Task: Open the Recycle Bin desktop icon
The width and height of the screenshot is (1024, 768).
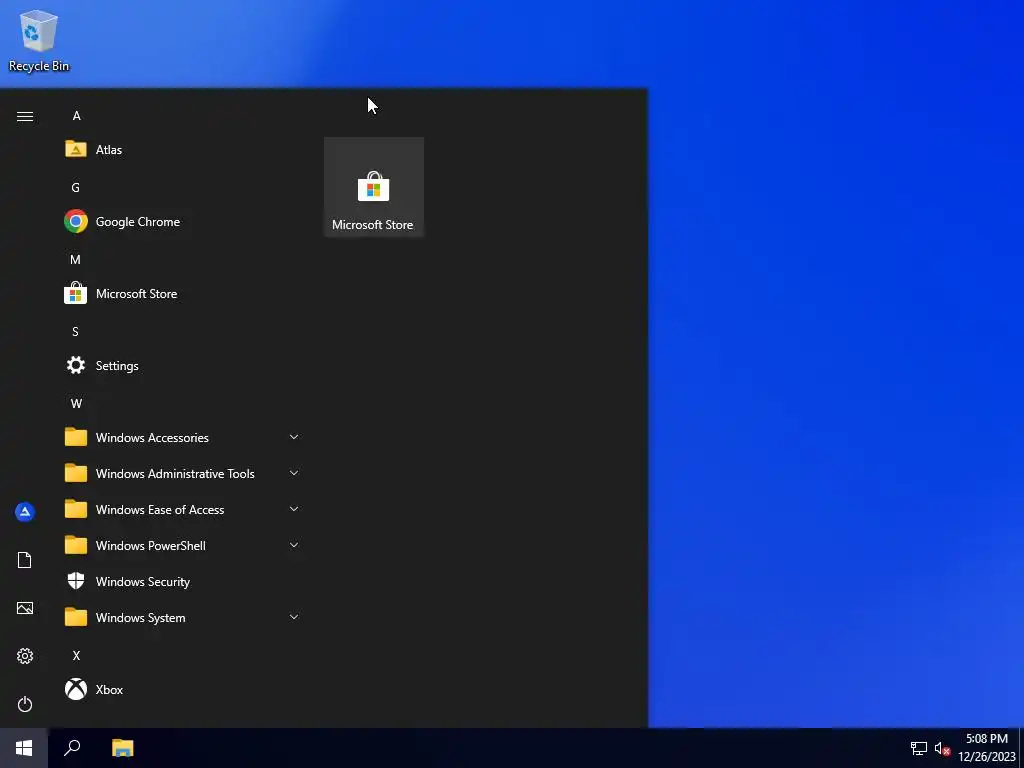Action: point(39,40)
